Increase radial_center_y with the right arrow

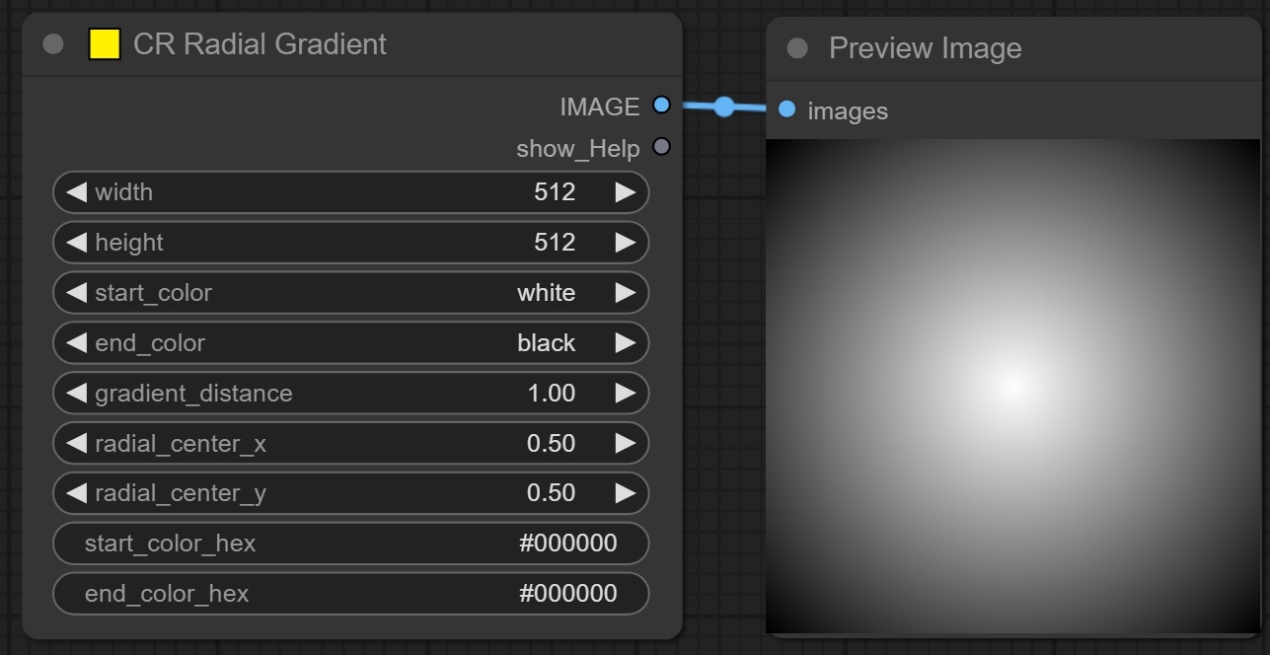[x=625, y=493]
